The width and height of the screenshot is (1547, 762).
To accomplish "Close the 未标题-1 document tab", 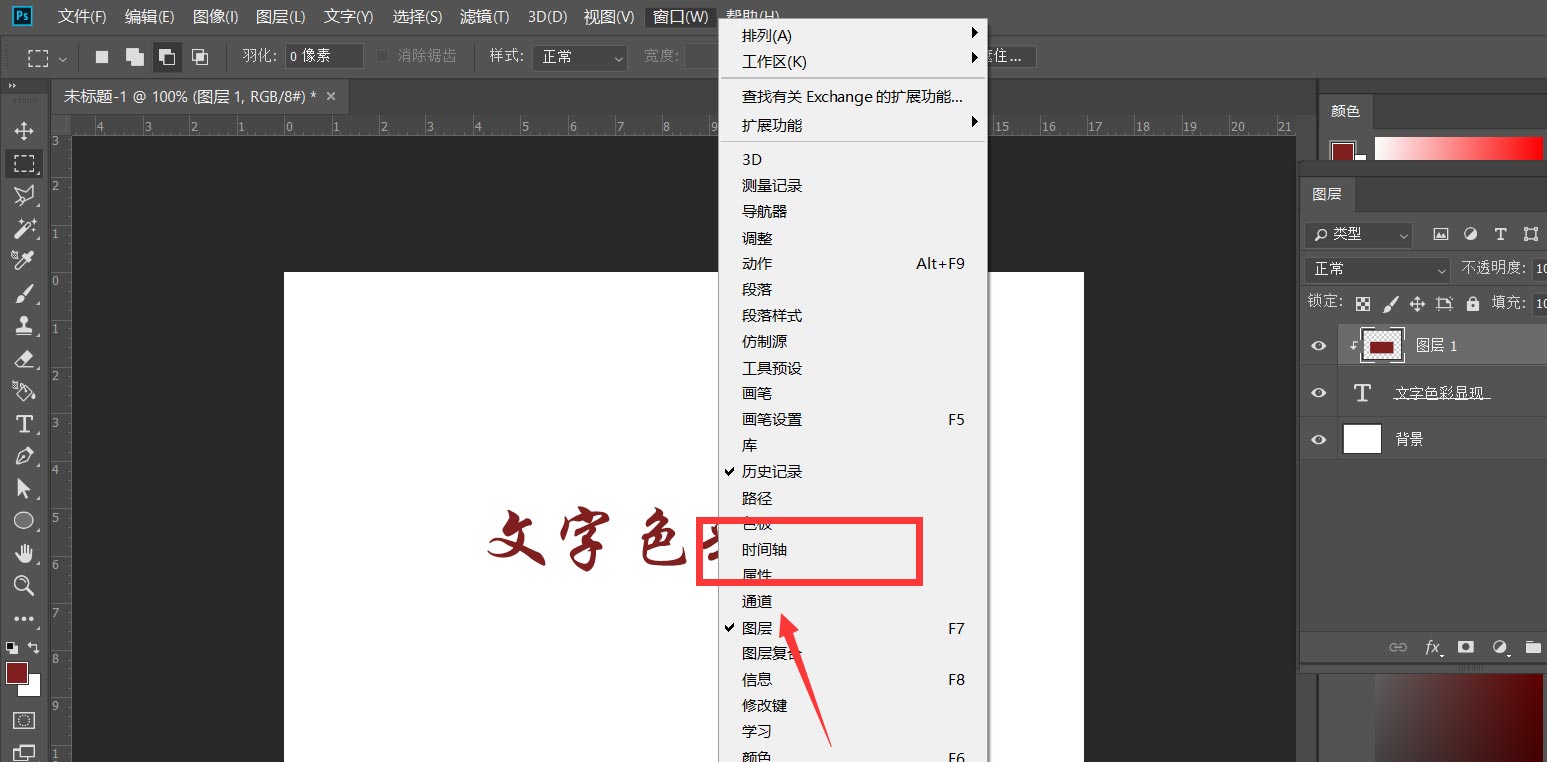I will tap(331, 96).
